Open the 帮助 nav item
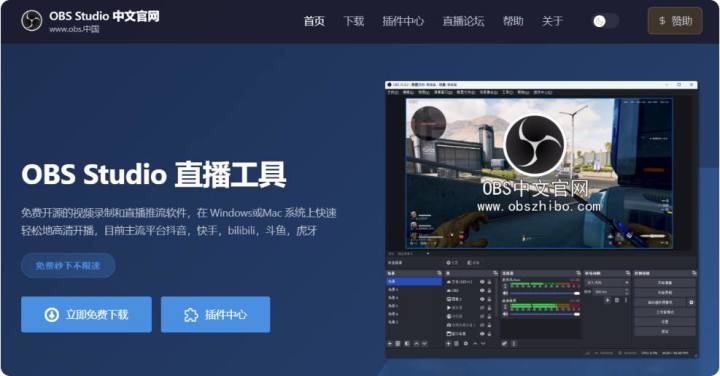Viewport: 720px width, 376px height. click(513, 21)
